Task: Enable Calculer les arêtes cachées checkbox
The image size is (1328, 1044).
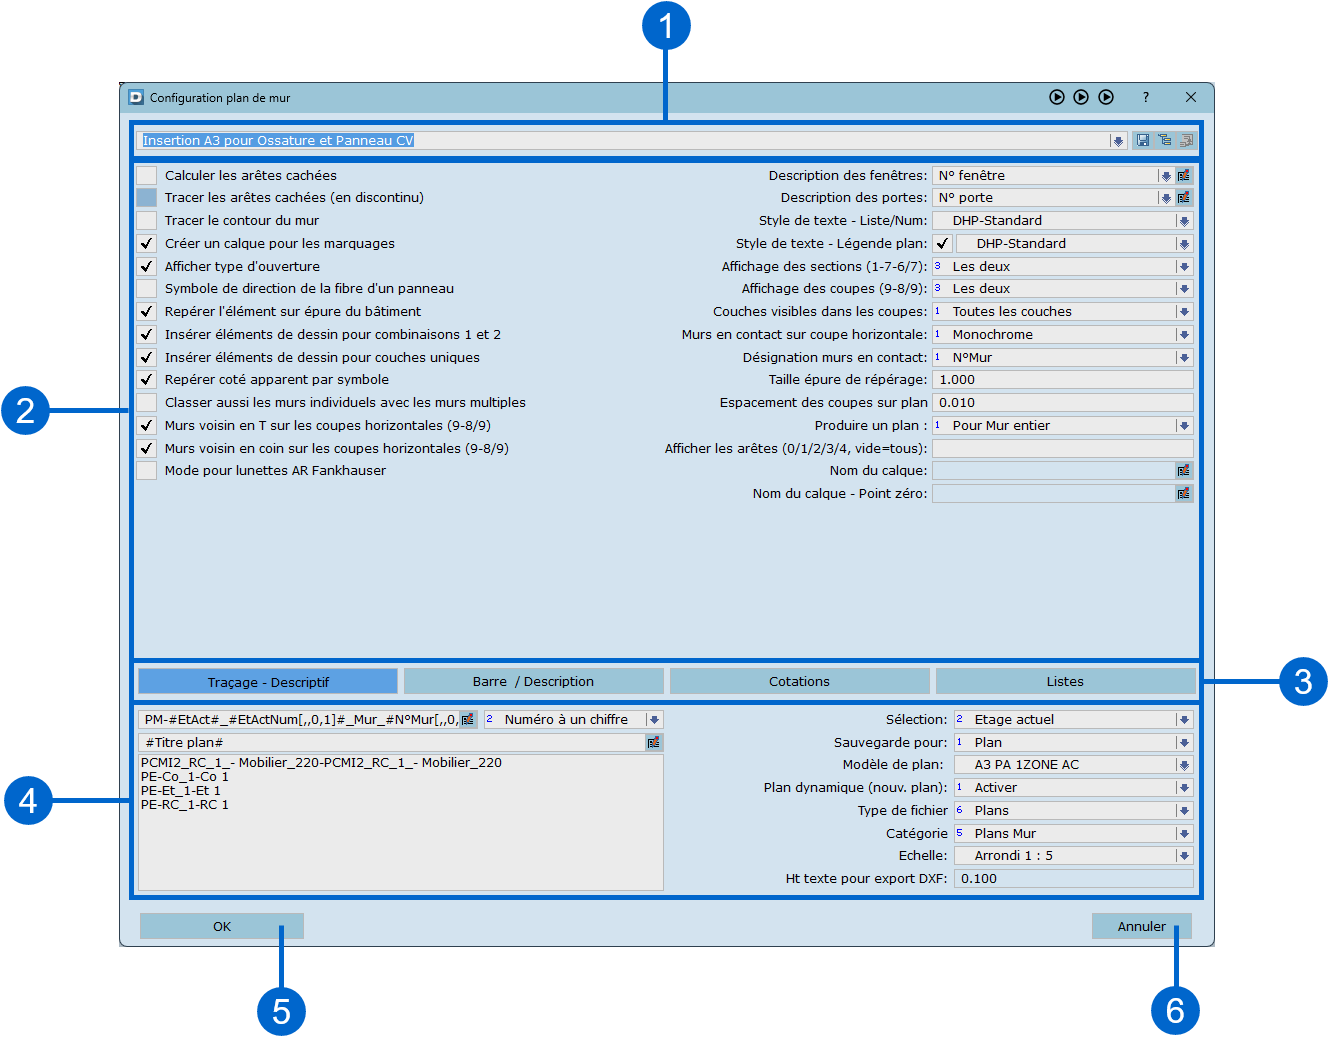Action: (147, 176)
